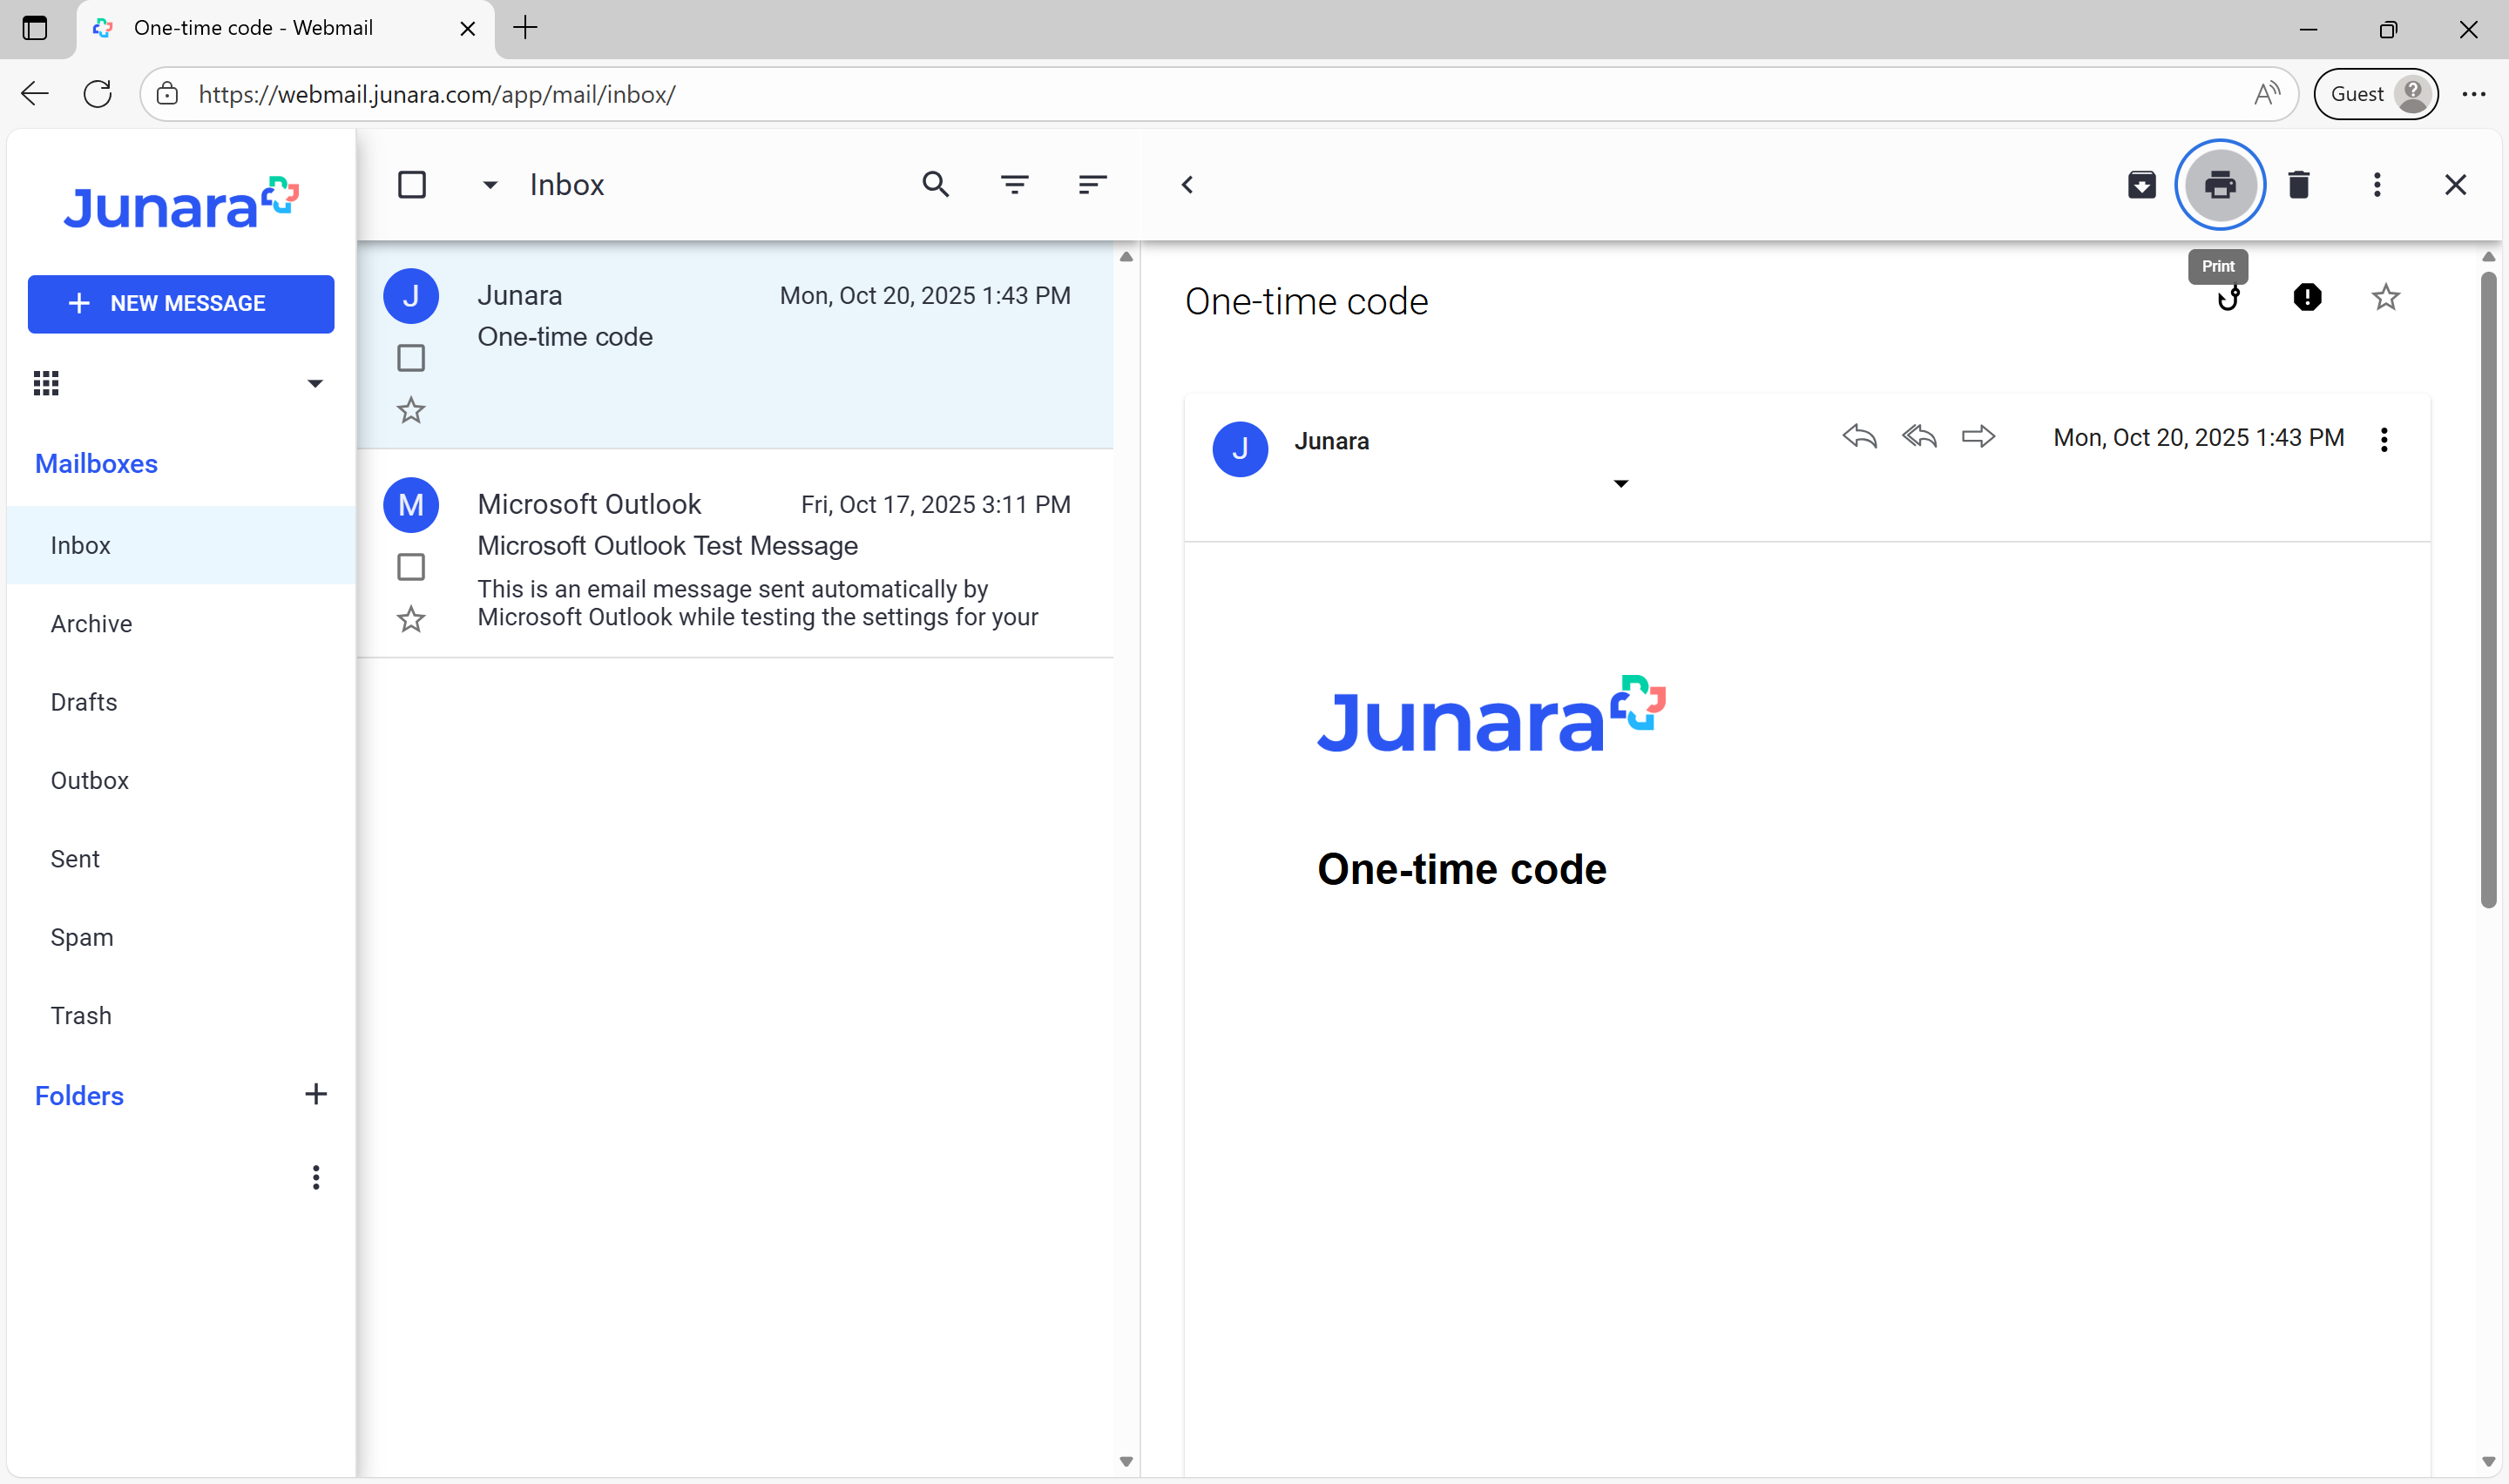This screenshot has height=1484, width=2509.
Task: Click the reading pane vertical scrollbar
Action: 2489,590
